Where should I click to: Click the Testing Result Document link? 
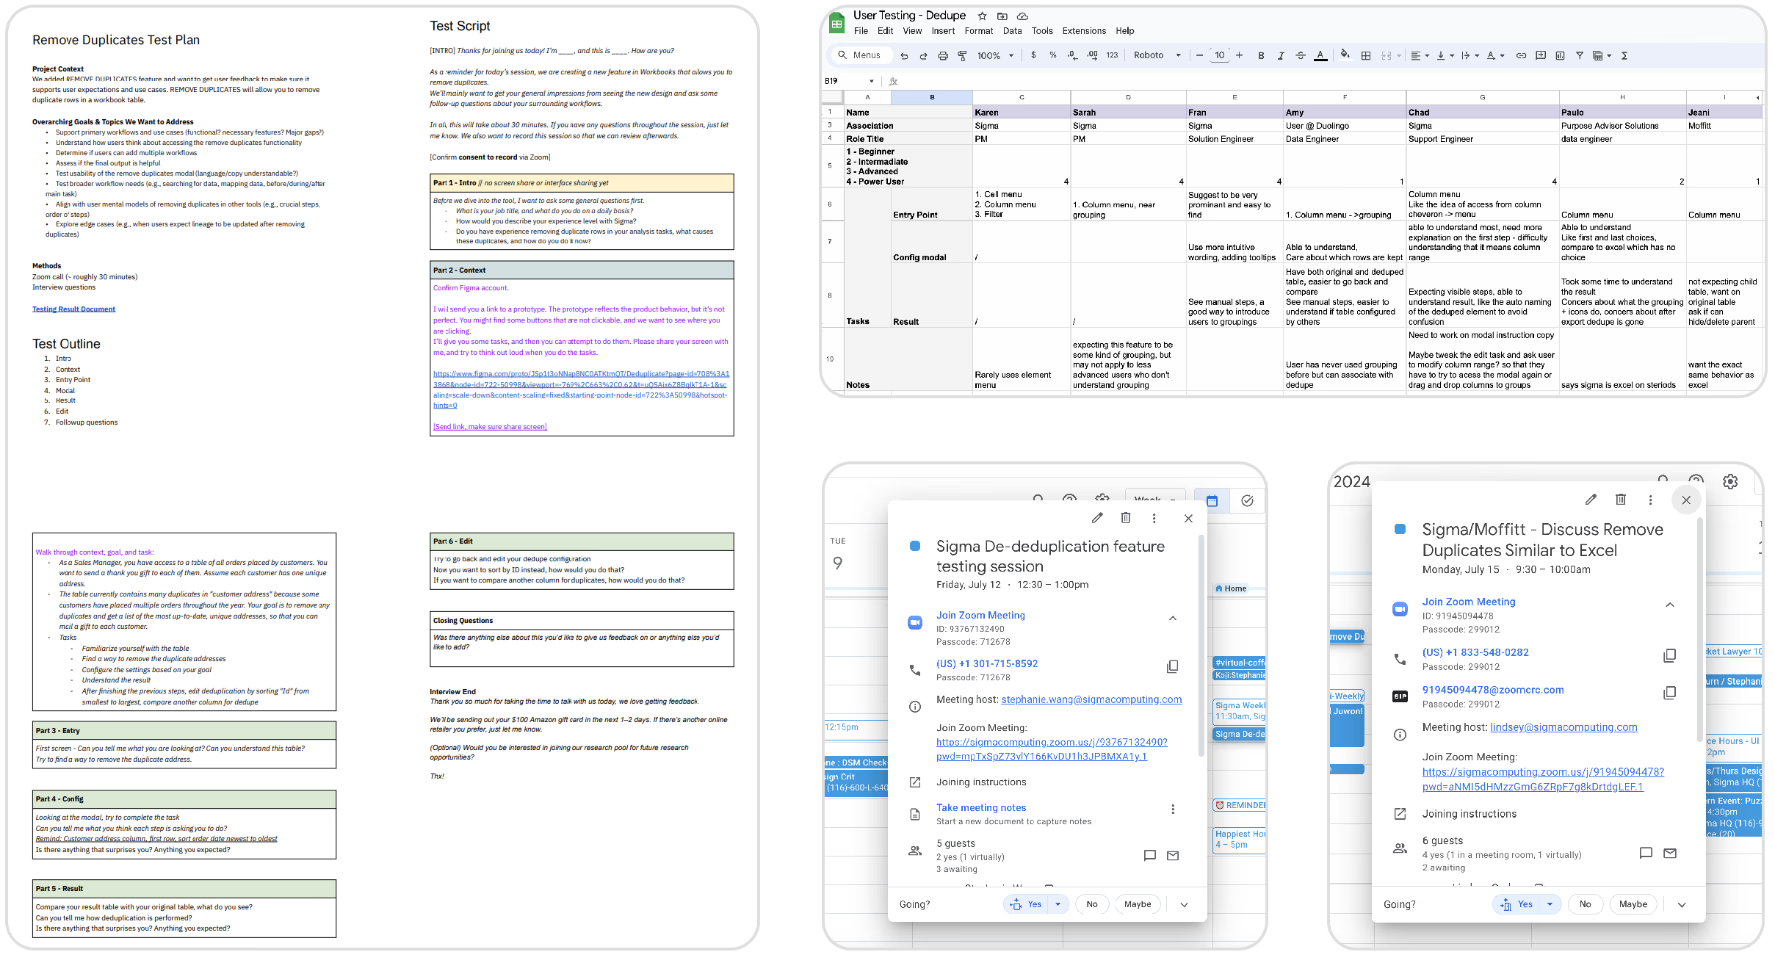click(x=73, y=309)
